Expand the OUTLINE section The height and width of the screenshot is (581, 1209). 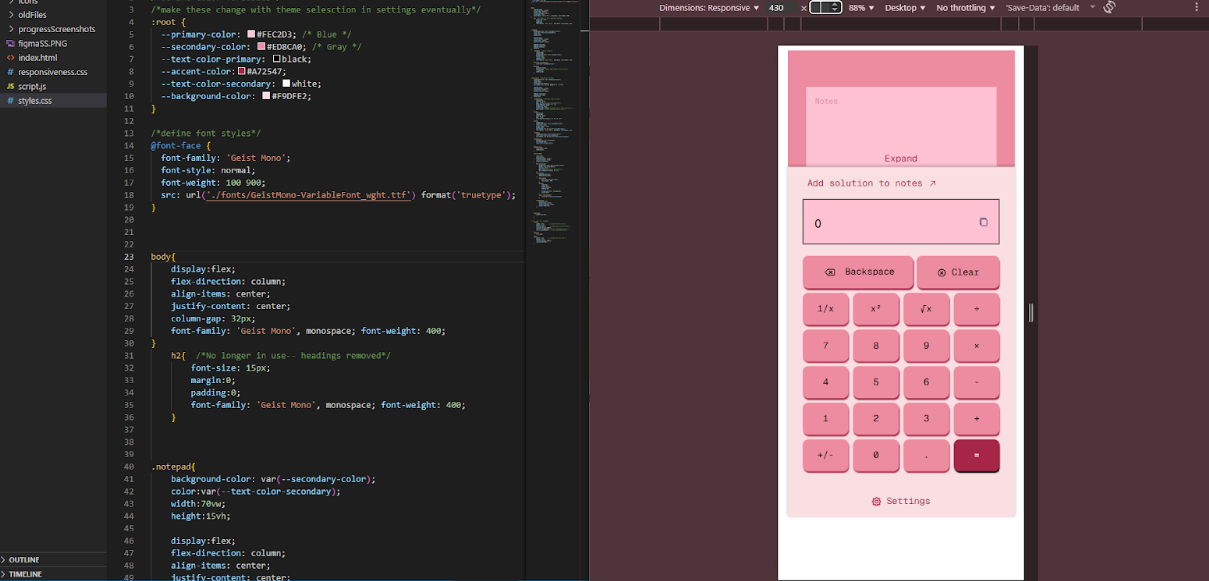pyautogui.click(x=25, y=560)
